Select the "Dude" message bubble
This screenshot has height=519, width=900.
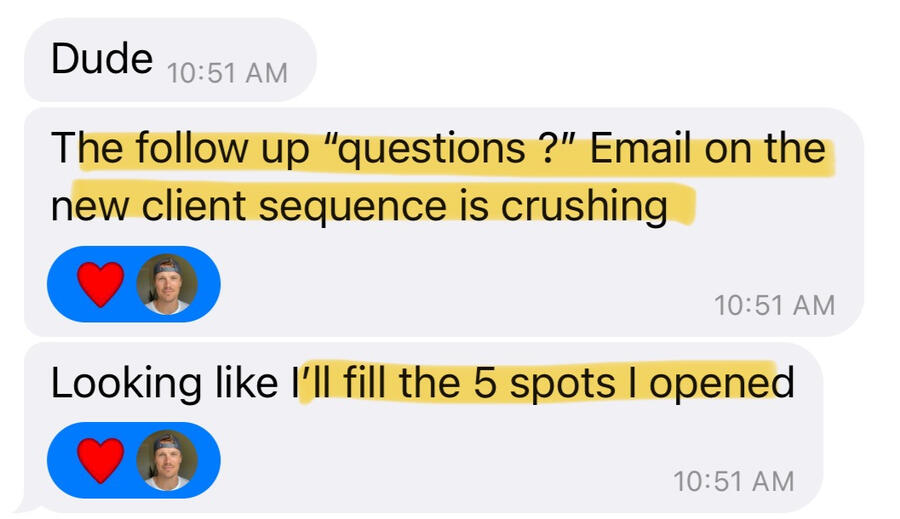(100, 60)
